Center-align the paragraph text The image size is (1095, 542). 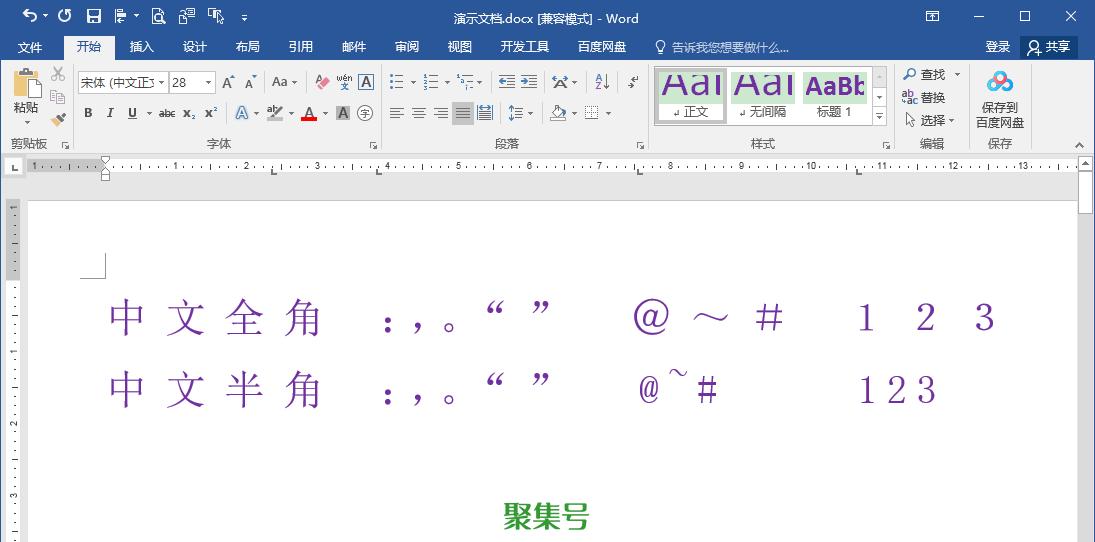pos(419,113)
